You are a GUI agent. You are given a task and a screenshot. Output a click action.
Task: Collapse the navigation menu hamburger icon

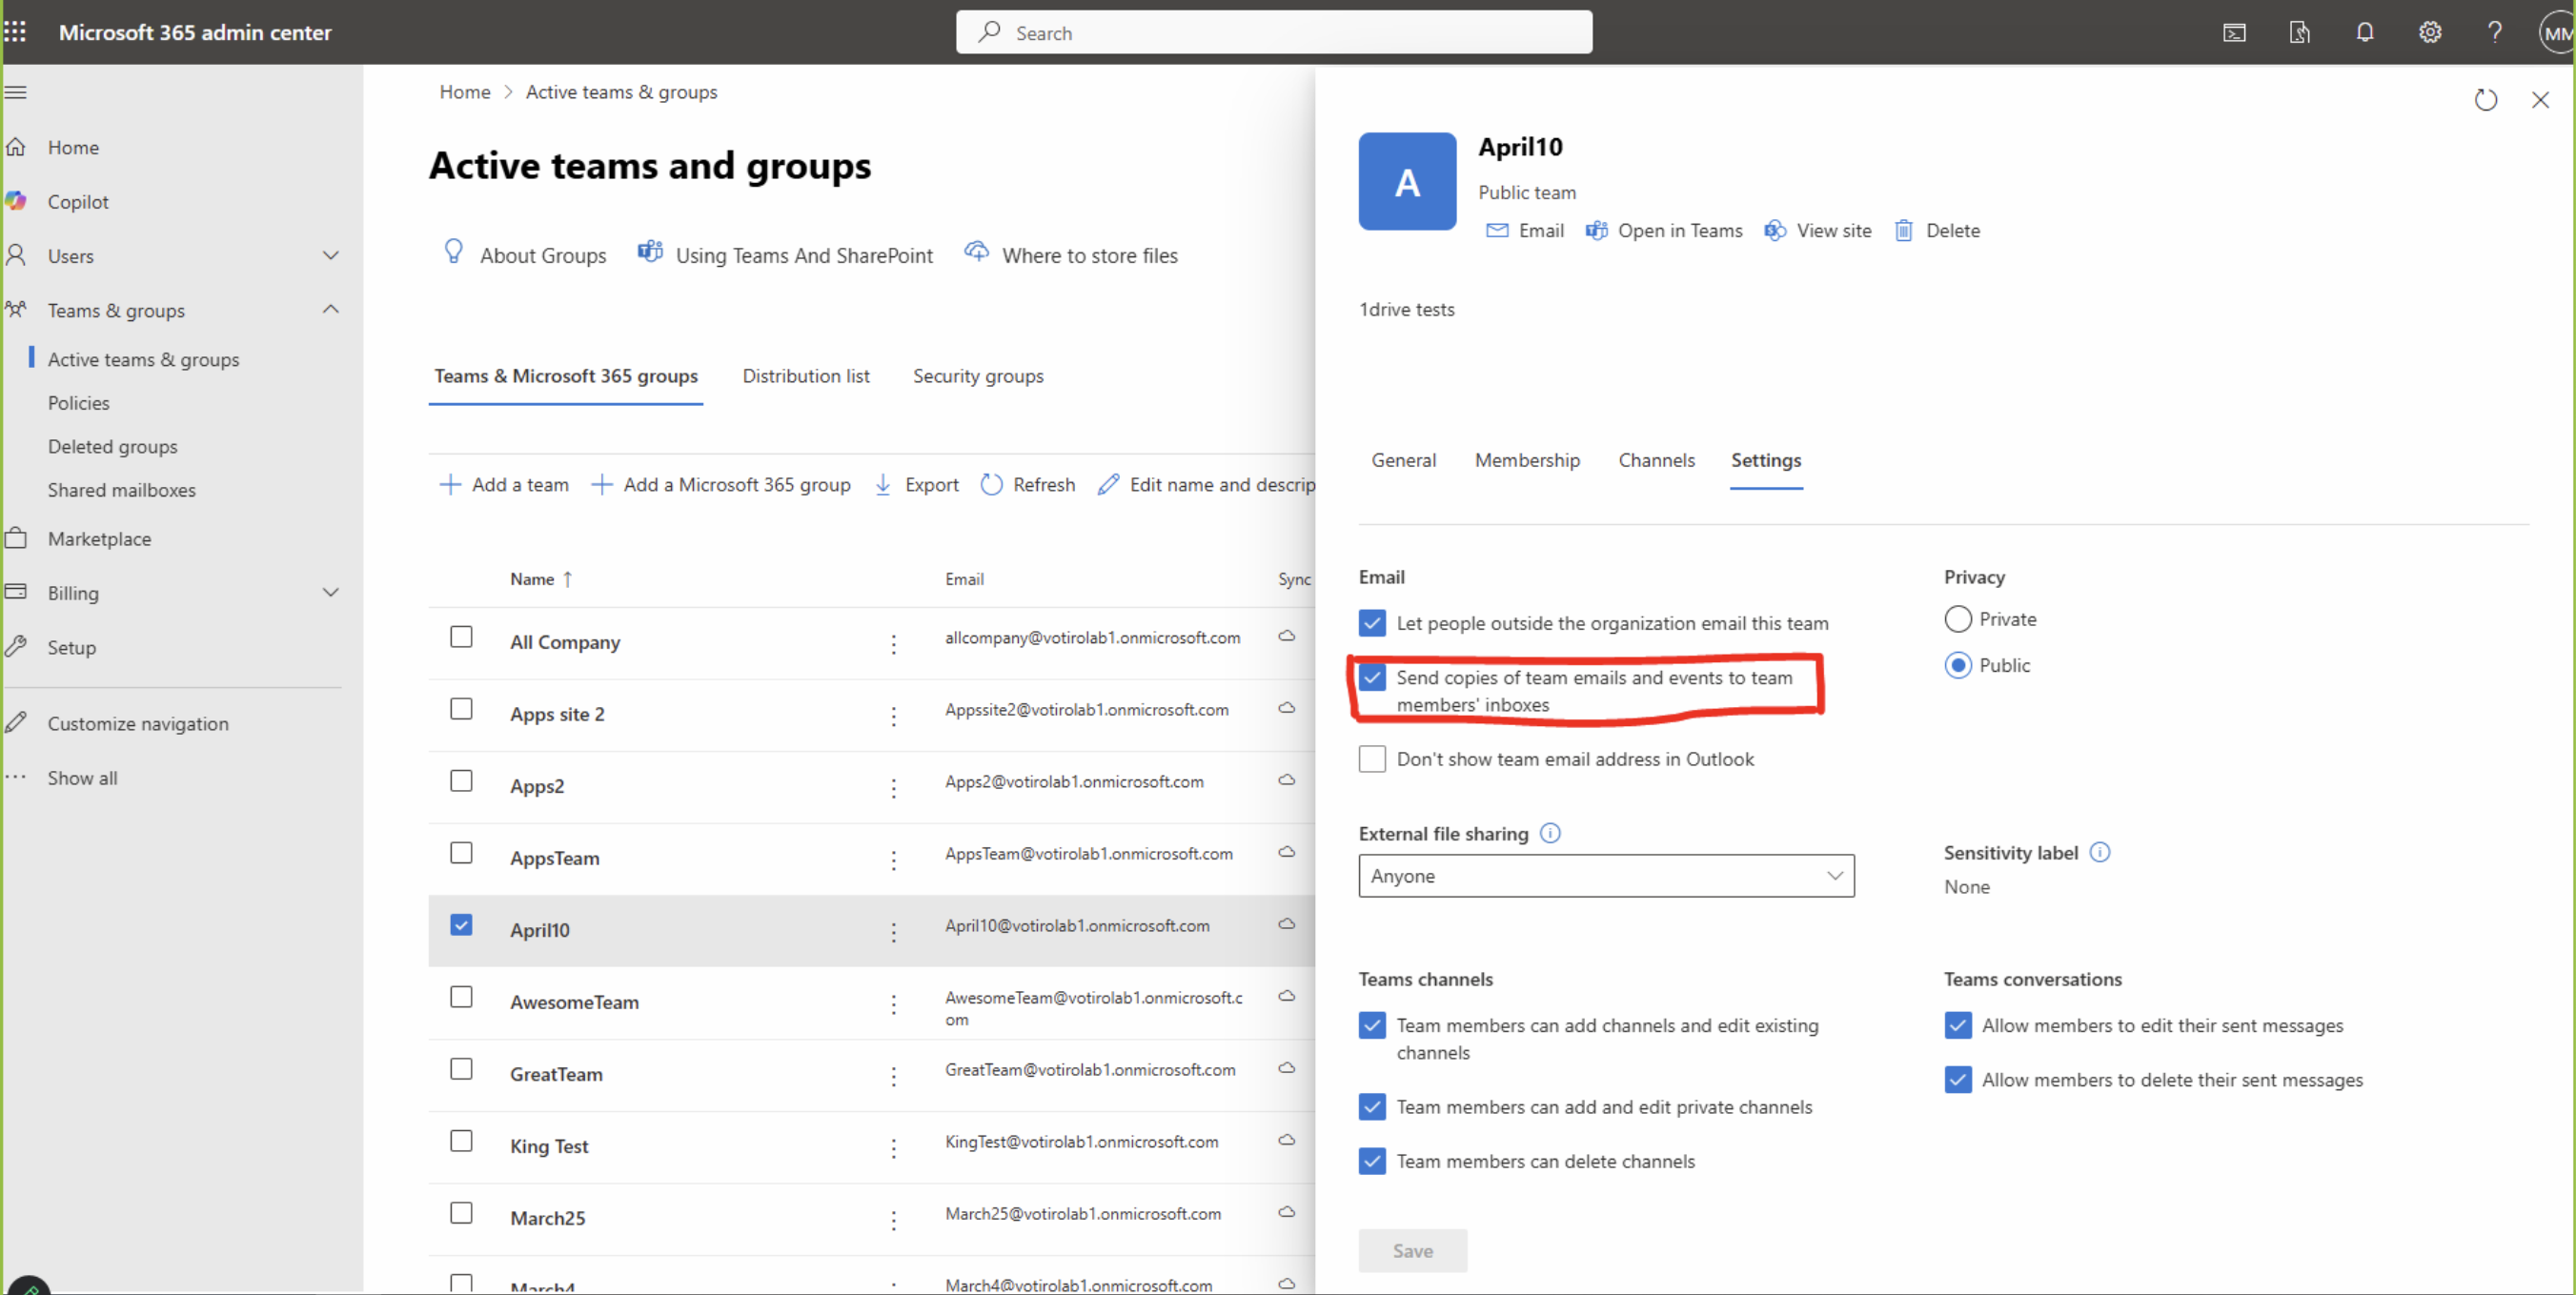[x=16, y=92]
